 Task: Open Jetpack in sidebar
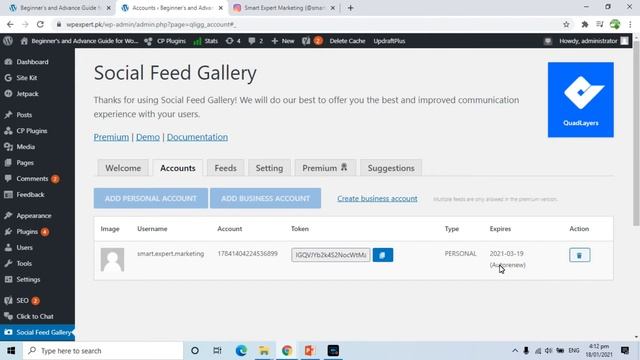coord(27,94)
